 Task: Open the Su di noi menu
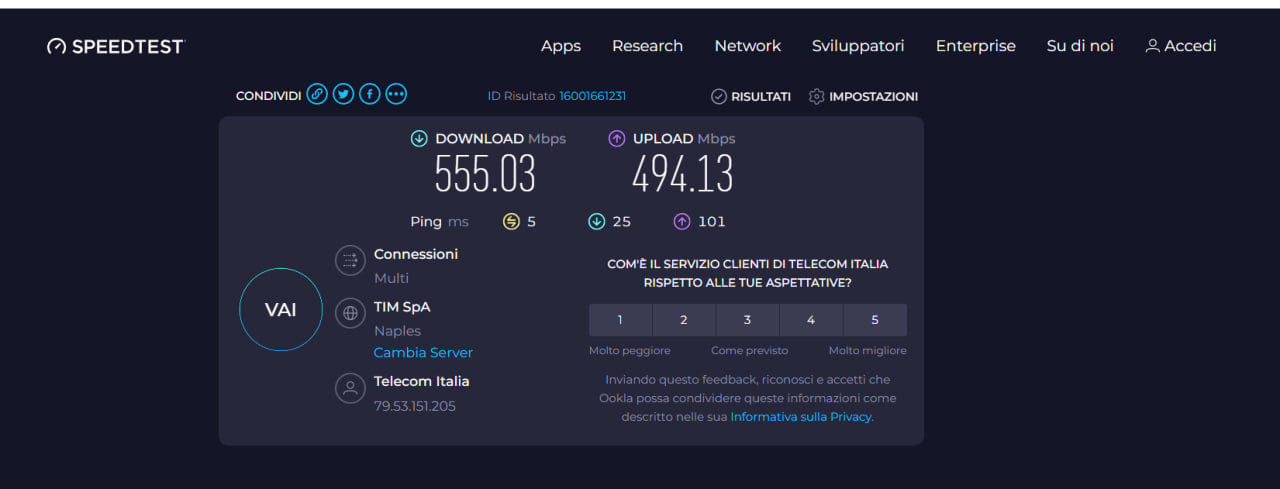tap(1080, 46)
